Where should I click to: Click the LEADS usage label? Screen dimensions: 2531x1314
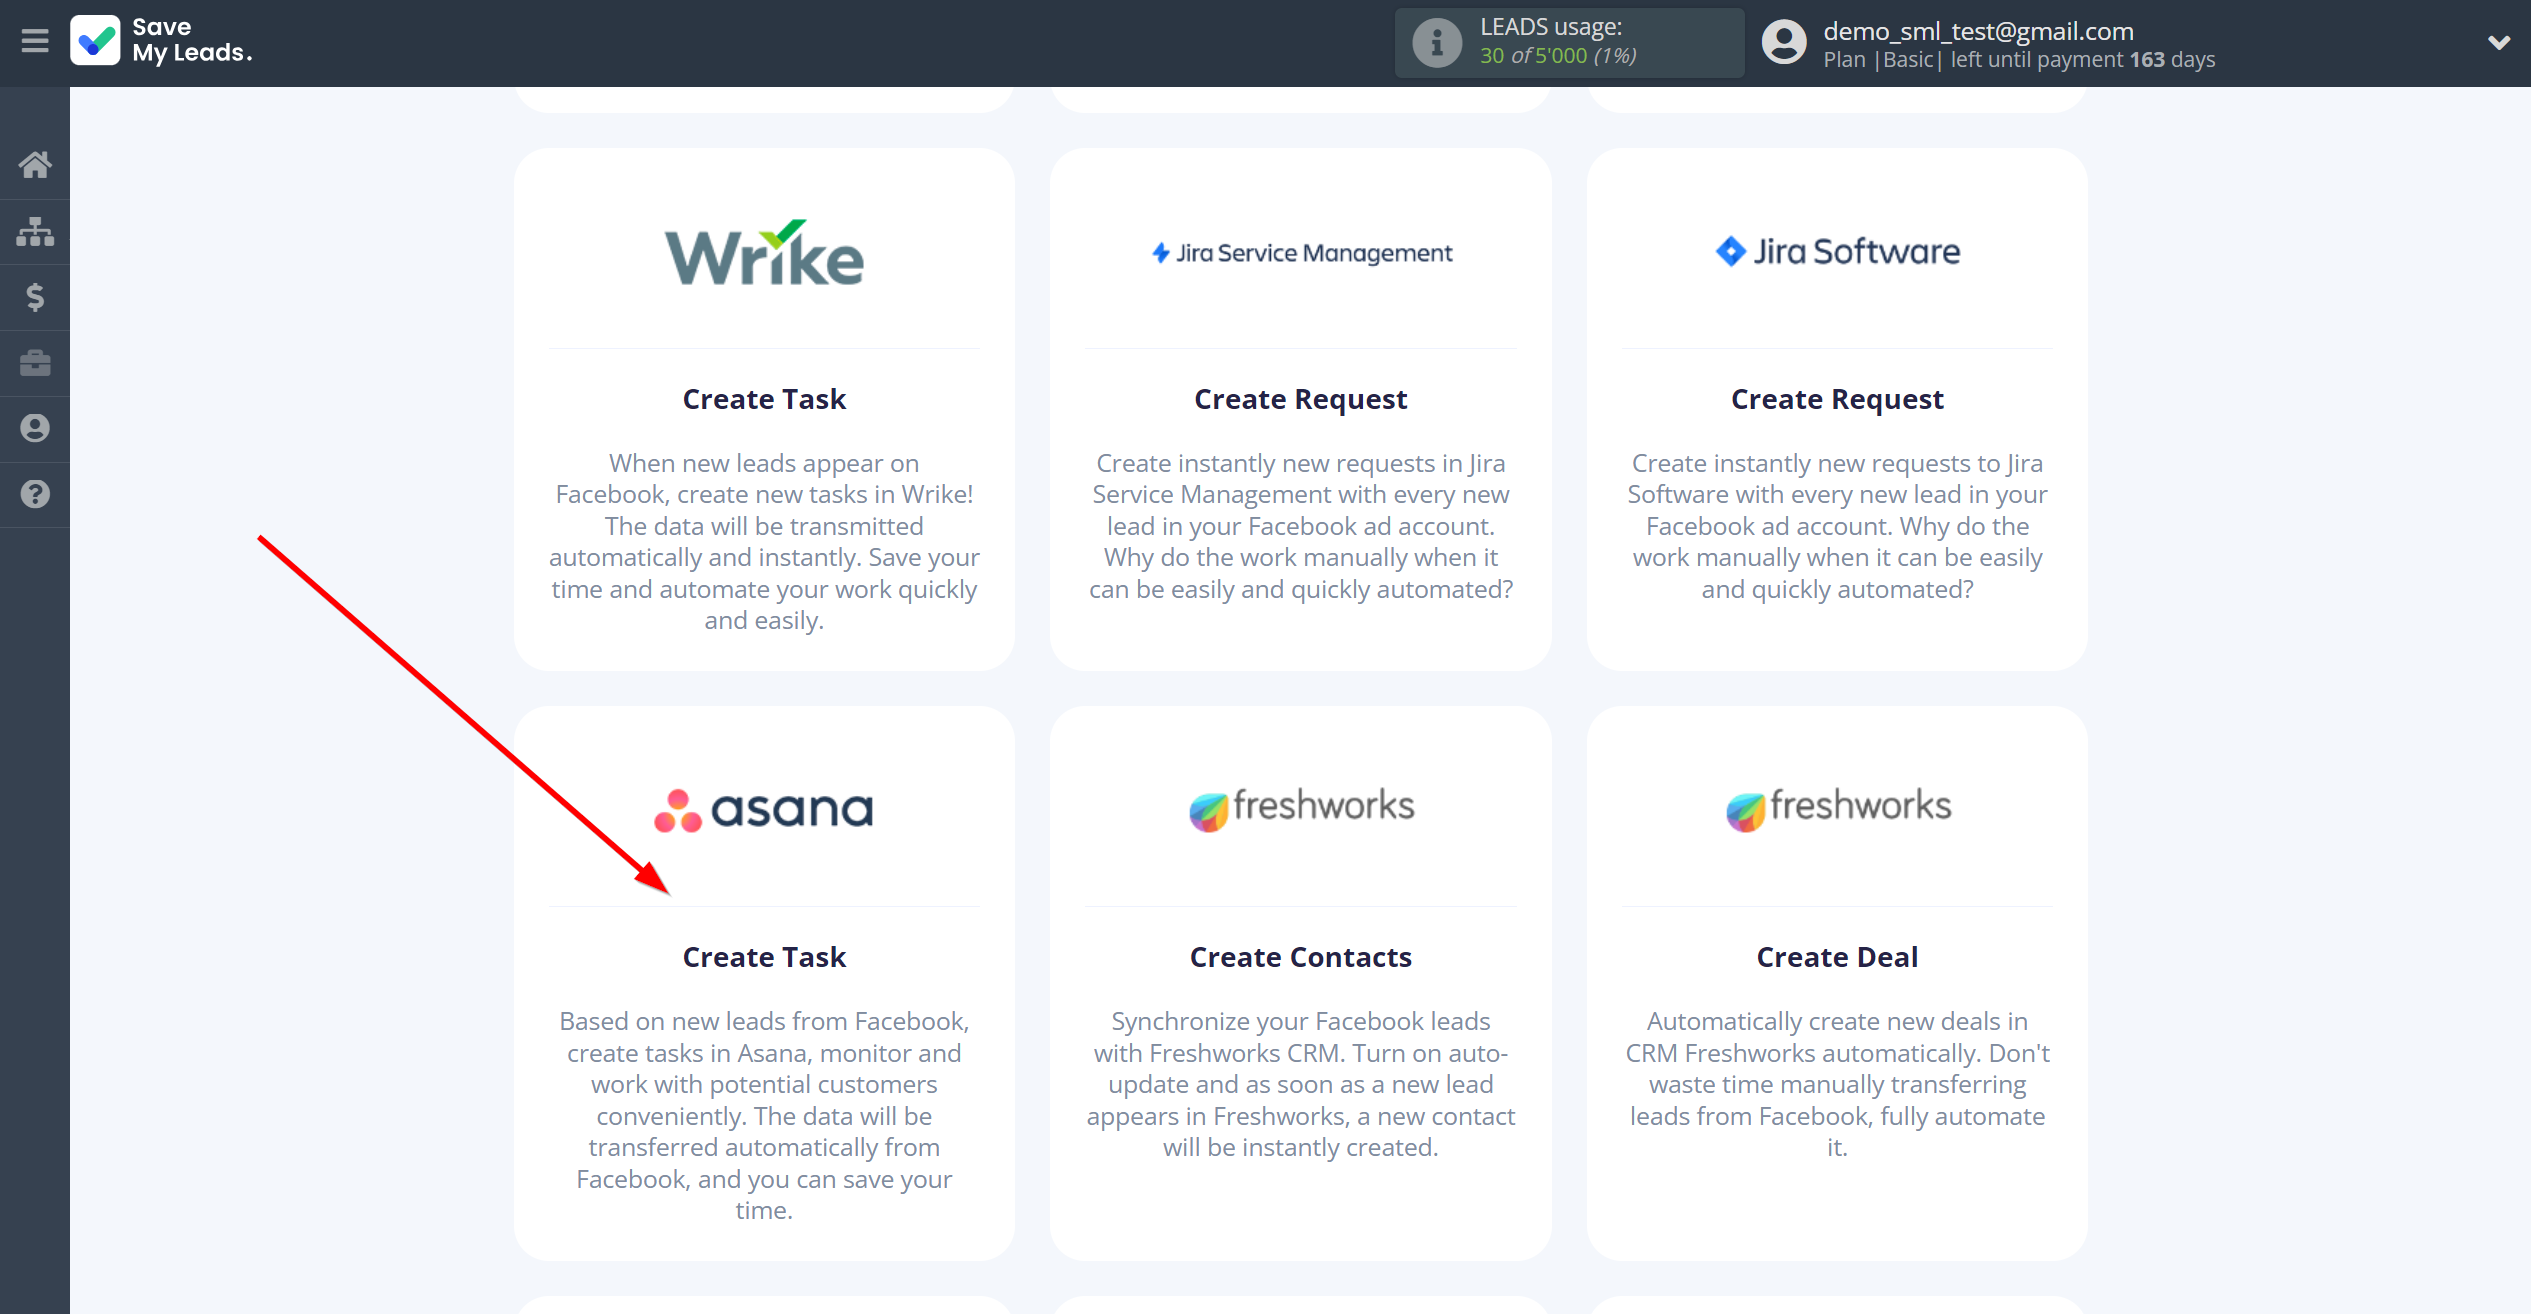point(1551,27)
